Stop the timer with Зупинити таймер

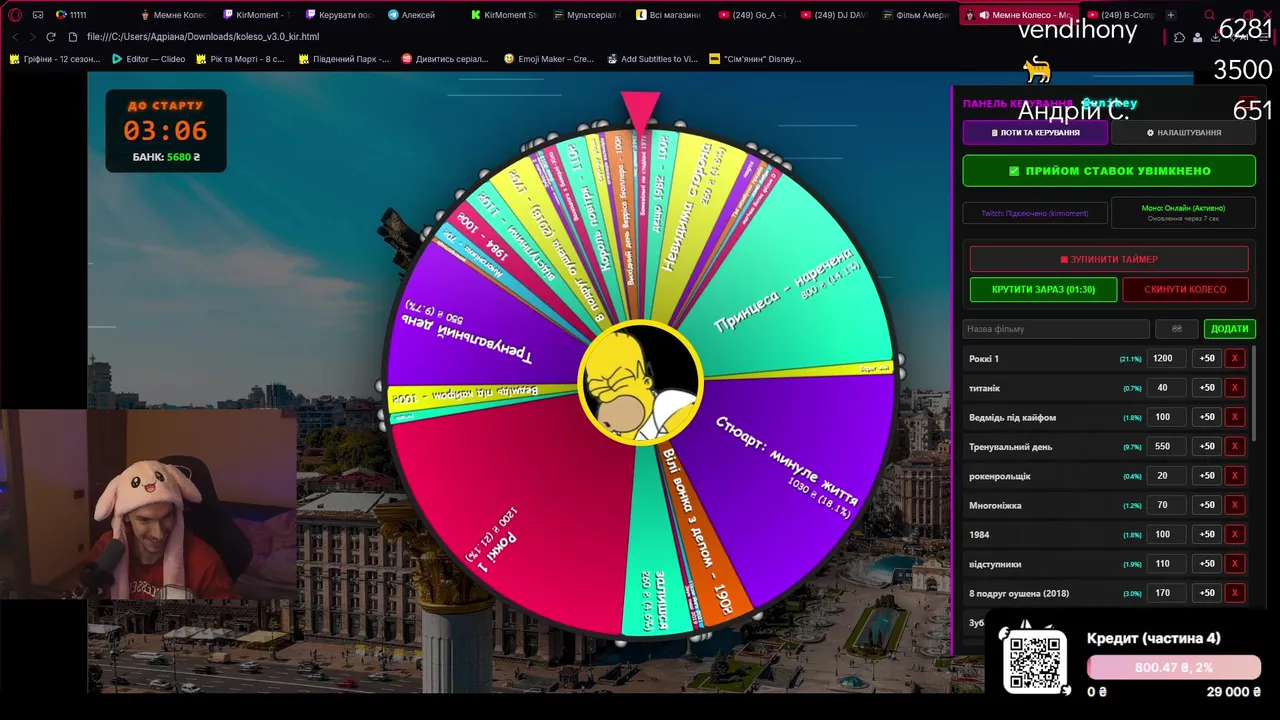[x=1109, y=259]
